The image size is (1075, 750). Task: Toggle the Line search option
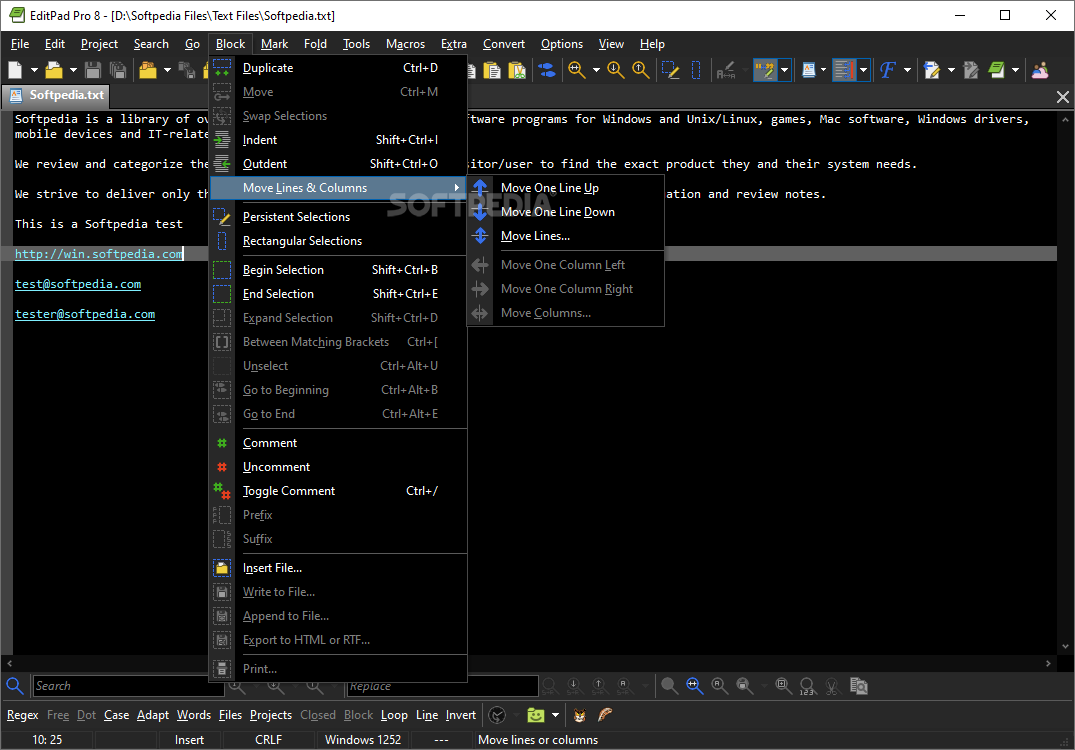pos(427,715)
